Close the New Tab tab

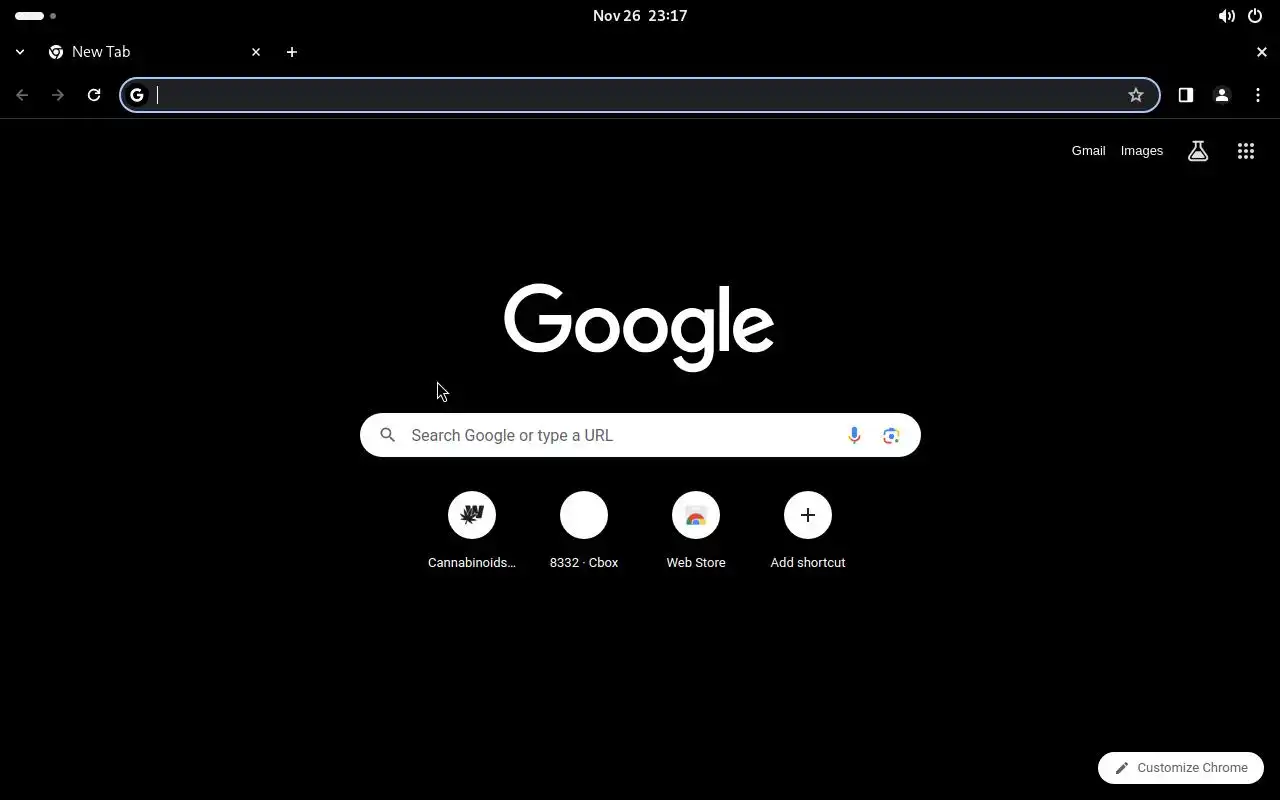pyautogui.click(x=256, y=52)
